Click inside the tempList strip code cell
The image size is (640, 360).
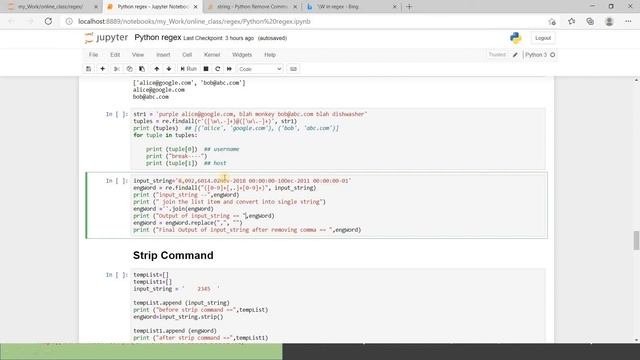coord(338,306)
